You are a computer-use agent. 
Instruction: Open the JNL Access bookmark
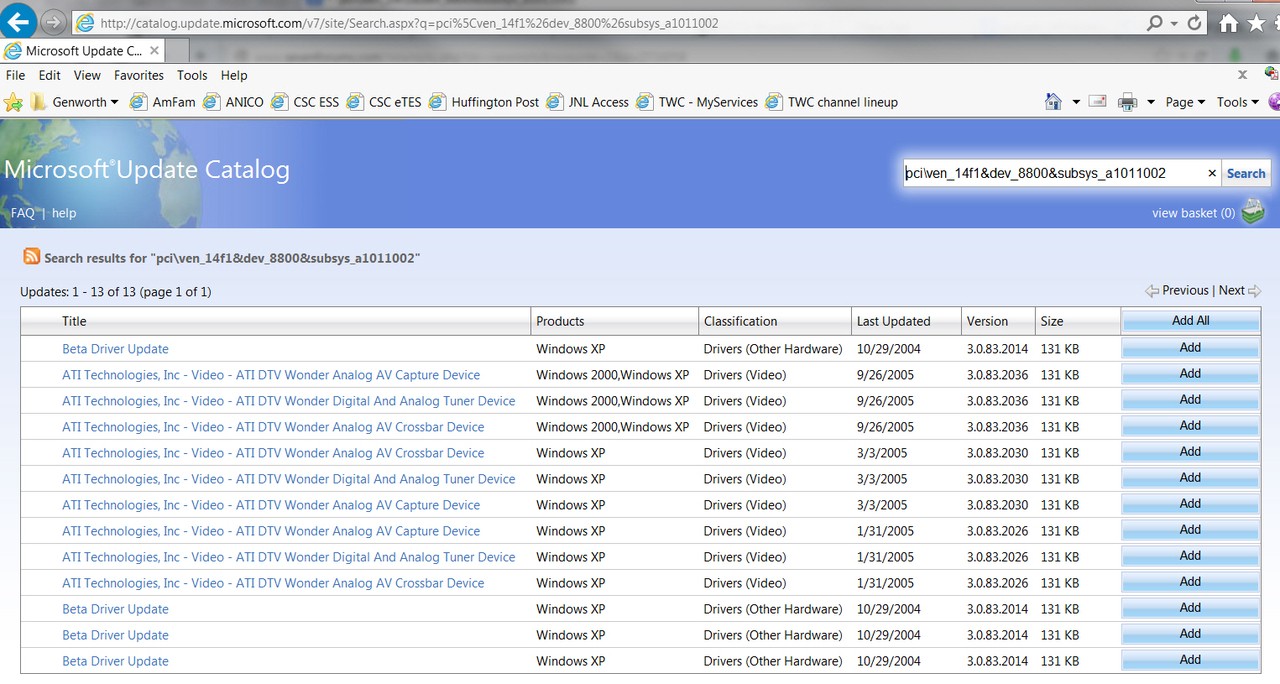pyautogui.click(x=588, y=102)
